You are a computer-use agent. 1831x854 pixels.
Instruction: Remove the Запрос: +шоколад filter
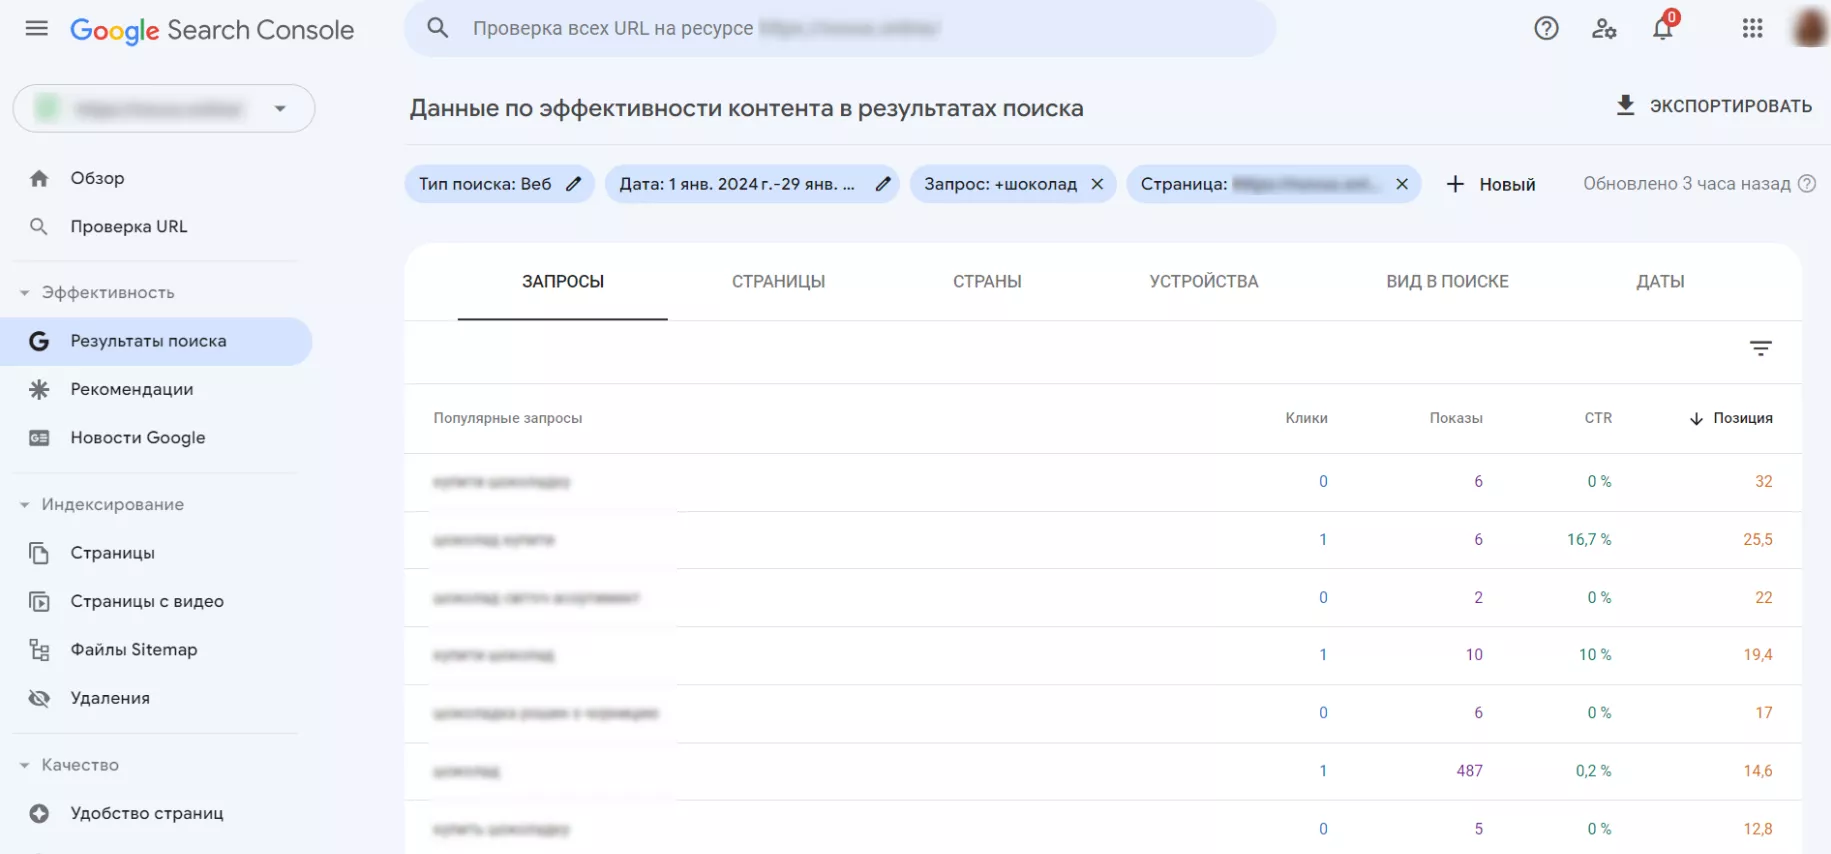tap(1097, 184)
